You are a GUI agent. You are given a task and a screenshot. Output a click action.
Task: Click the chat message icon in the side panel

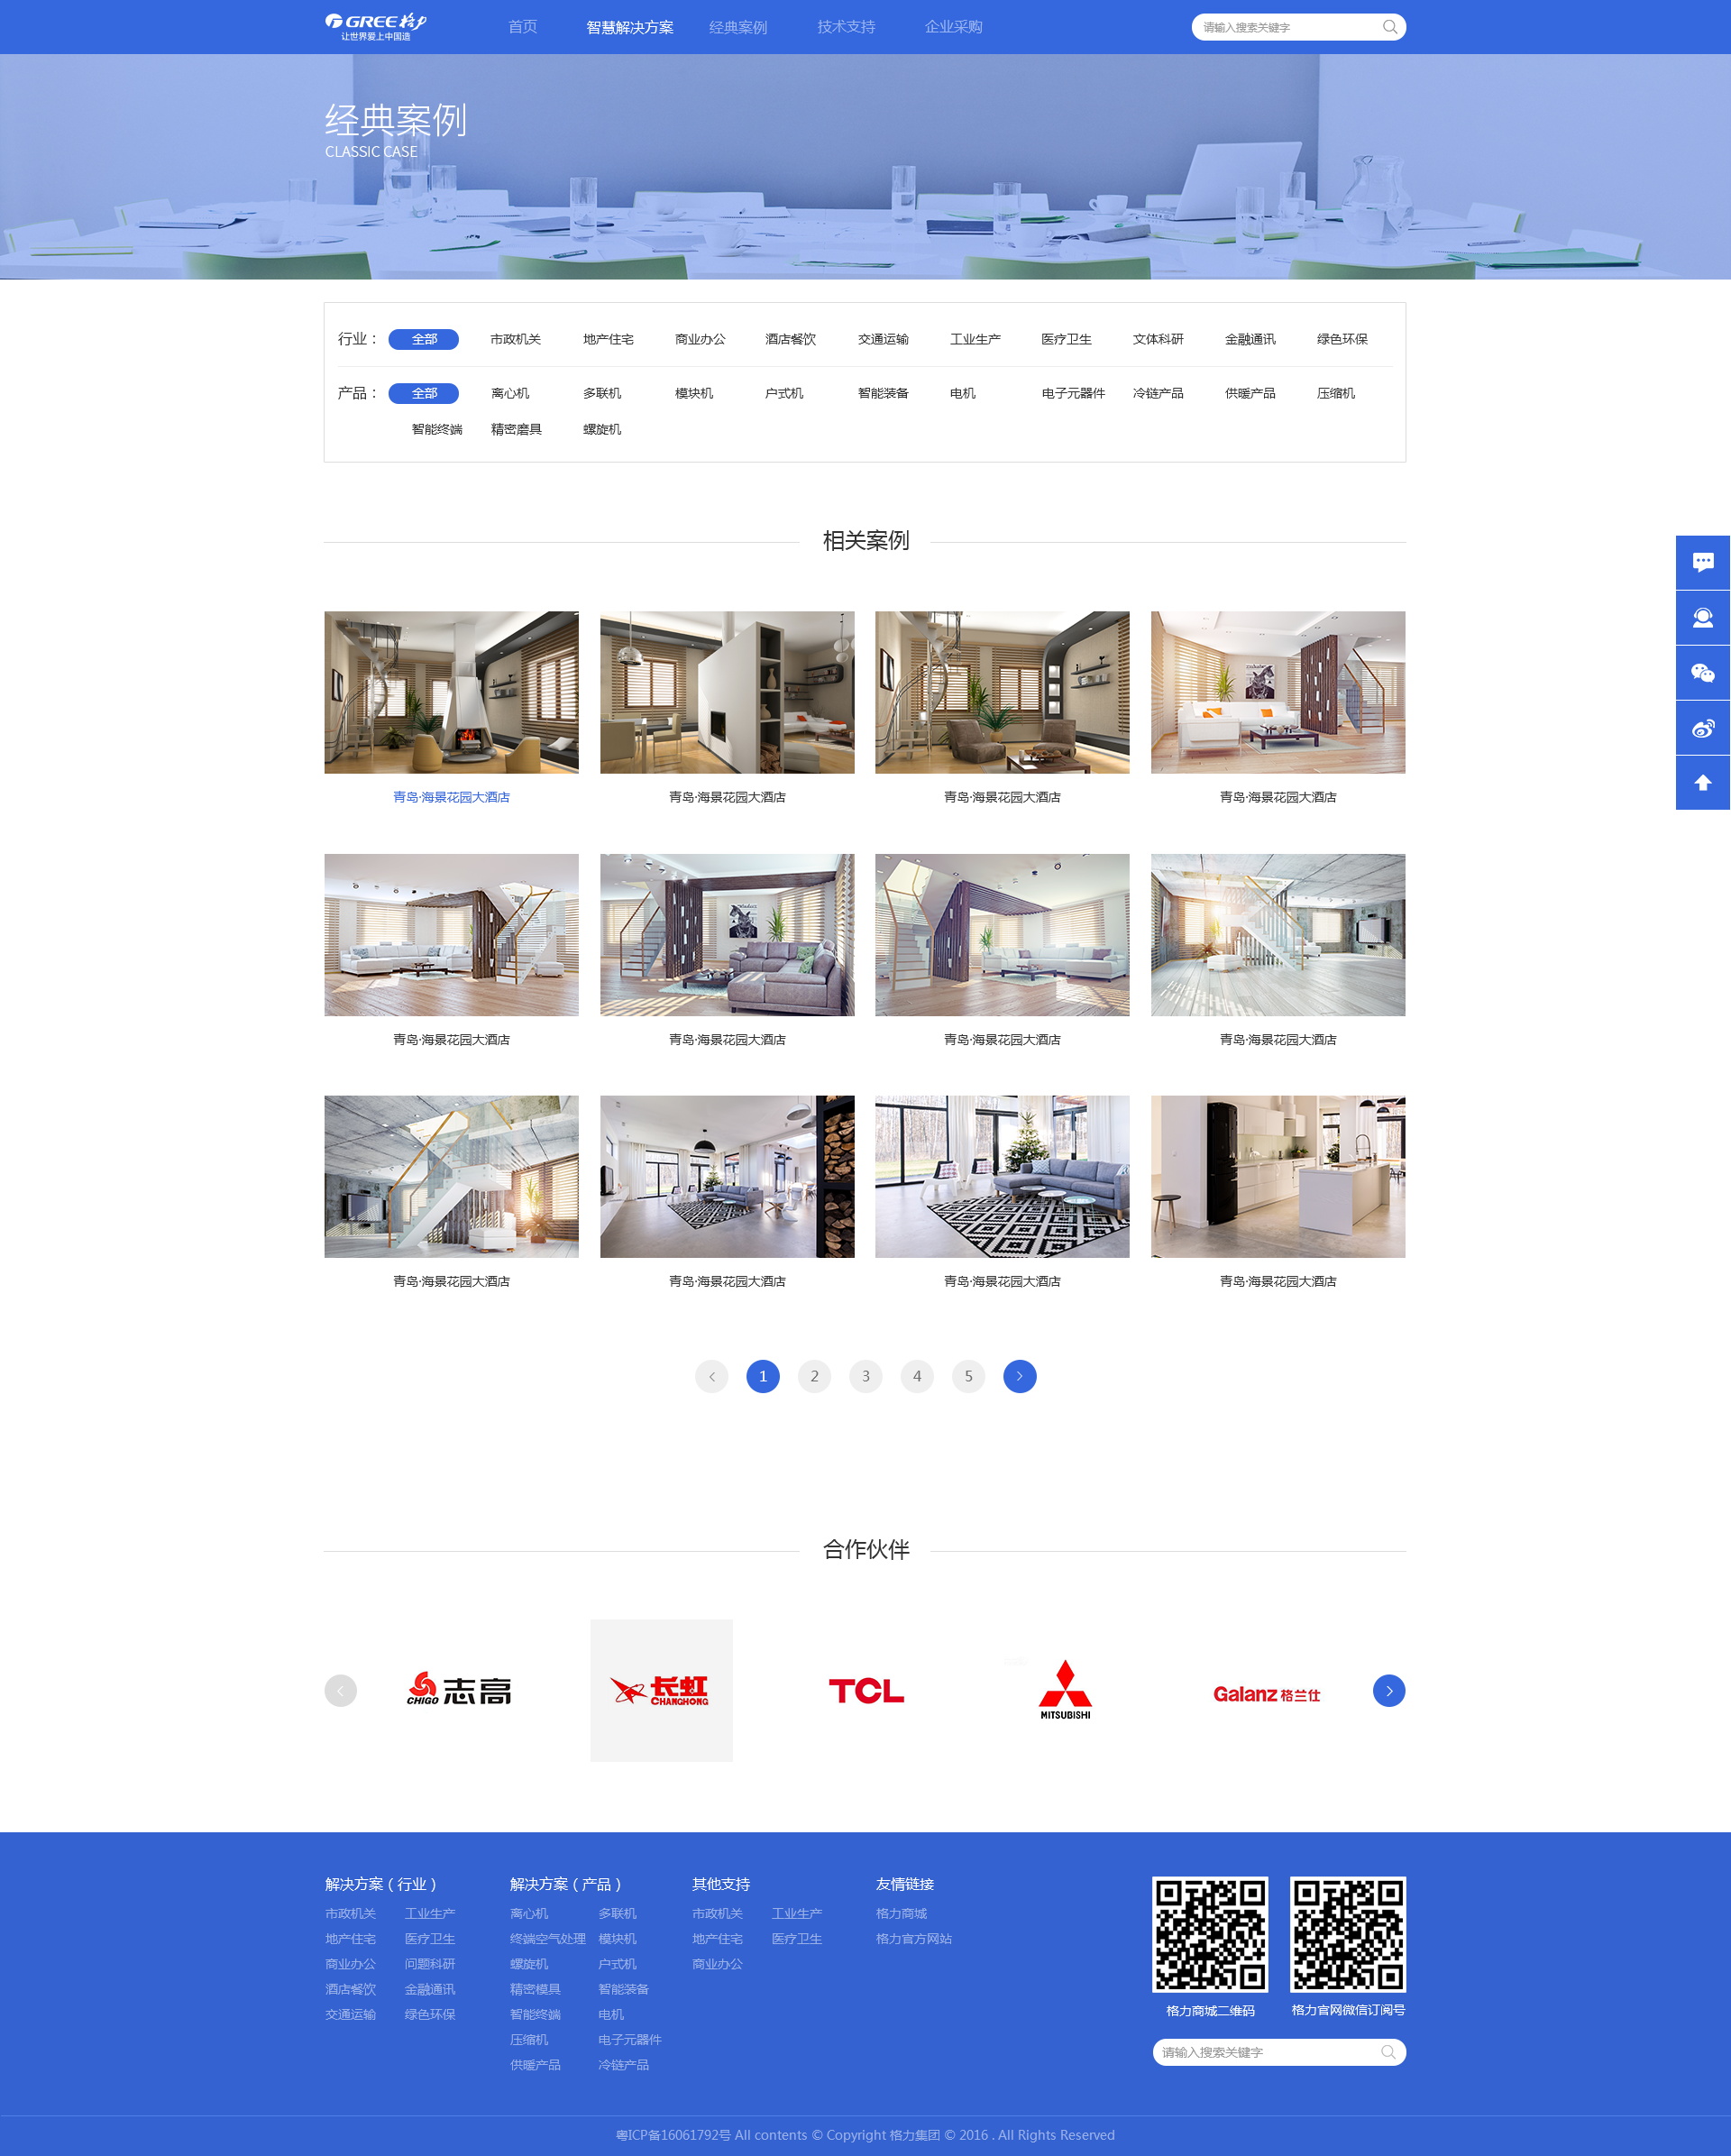point(1702,562)
